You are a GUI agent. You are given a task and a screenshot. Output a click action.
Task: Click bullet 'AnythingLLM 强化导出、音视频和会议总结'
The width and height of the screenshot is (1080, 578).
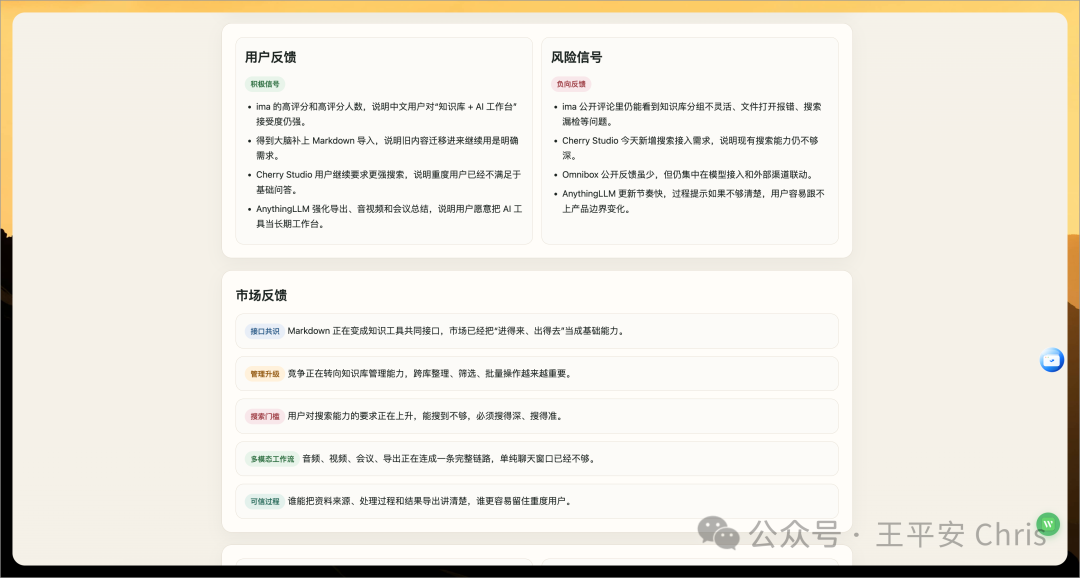[x=388, y=216]
